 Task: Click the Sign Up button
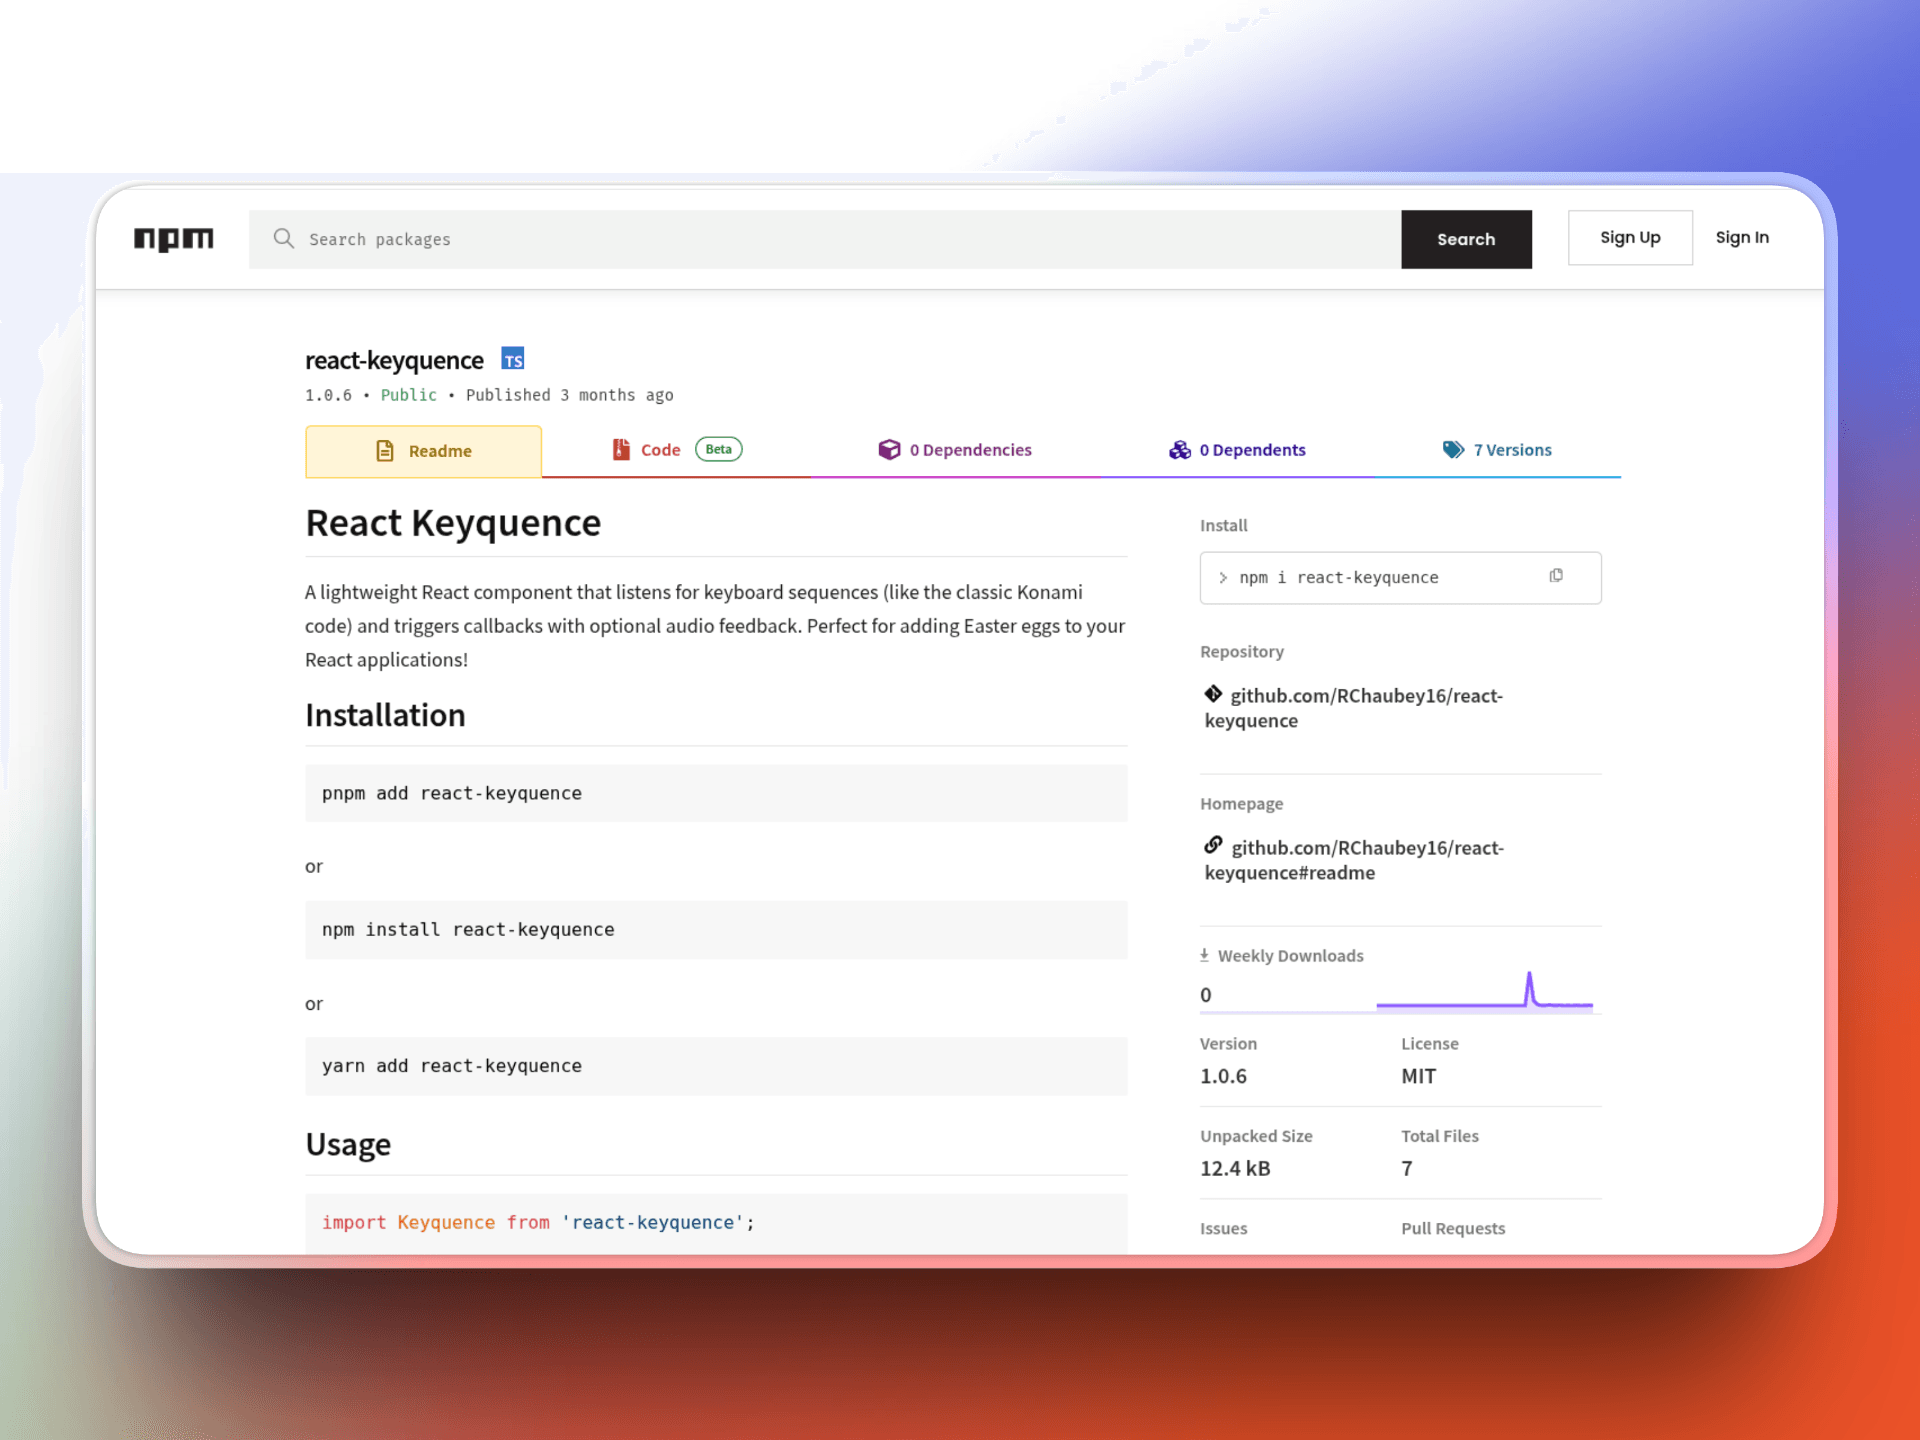tap(1630, 238)
